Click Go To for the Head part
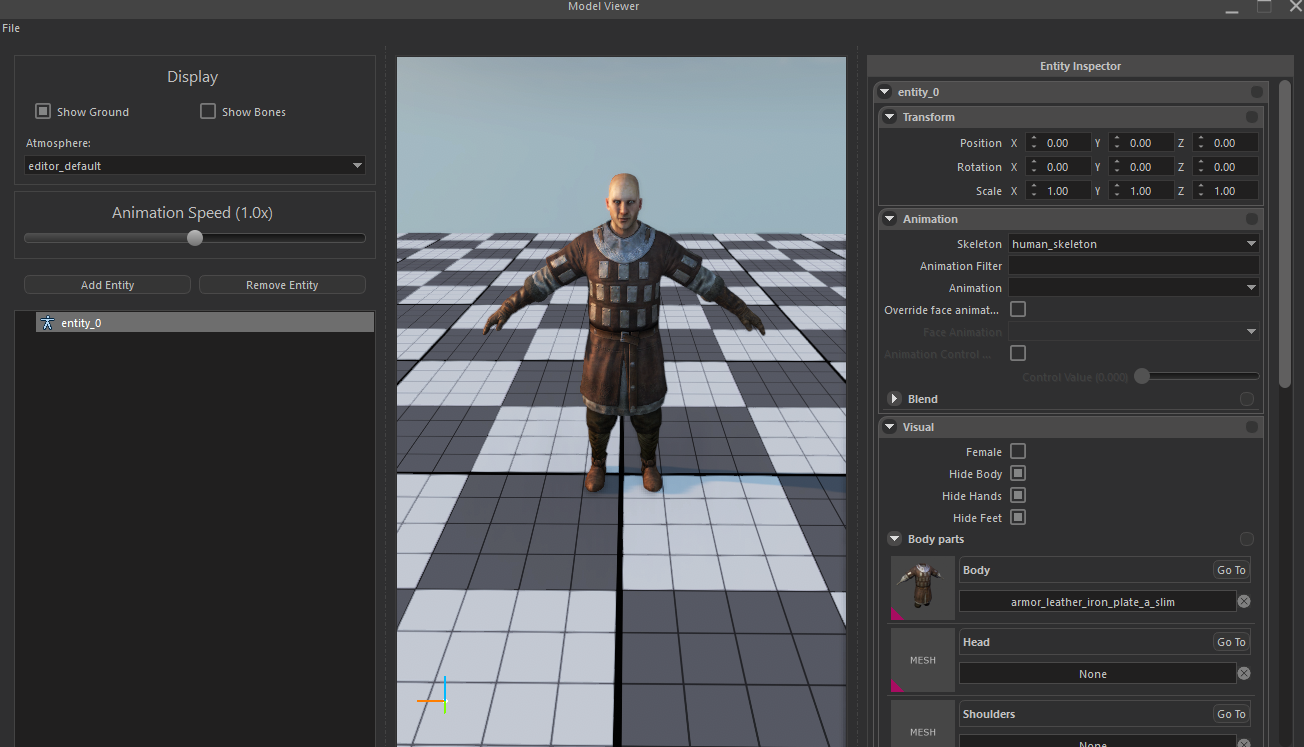1304x747 pixels. pos(1231,642)
